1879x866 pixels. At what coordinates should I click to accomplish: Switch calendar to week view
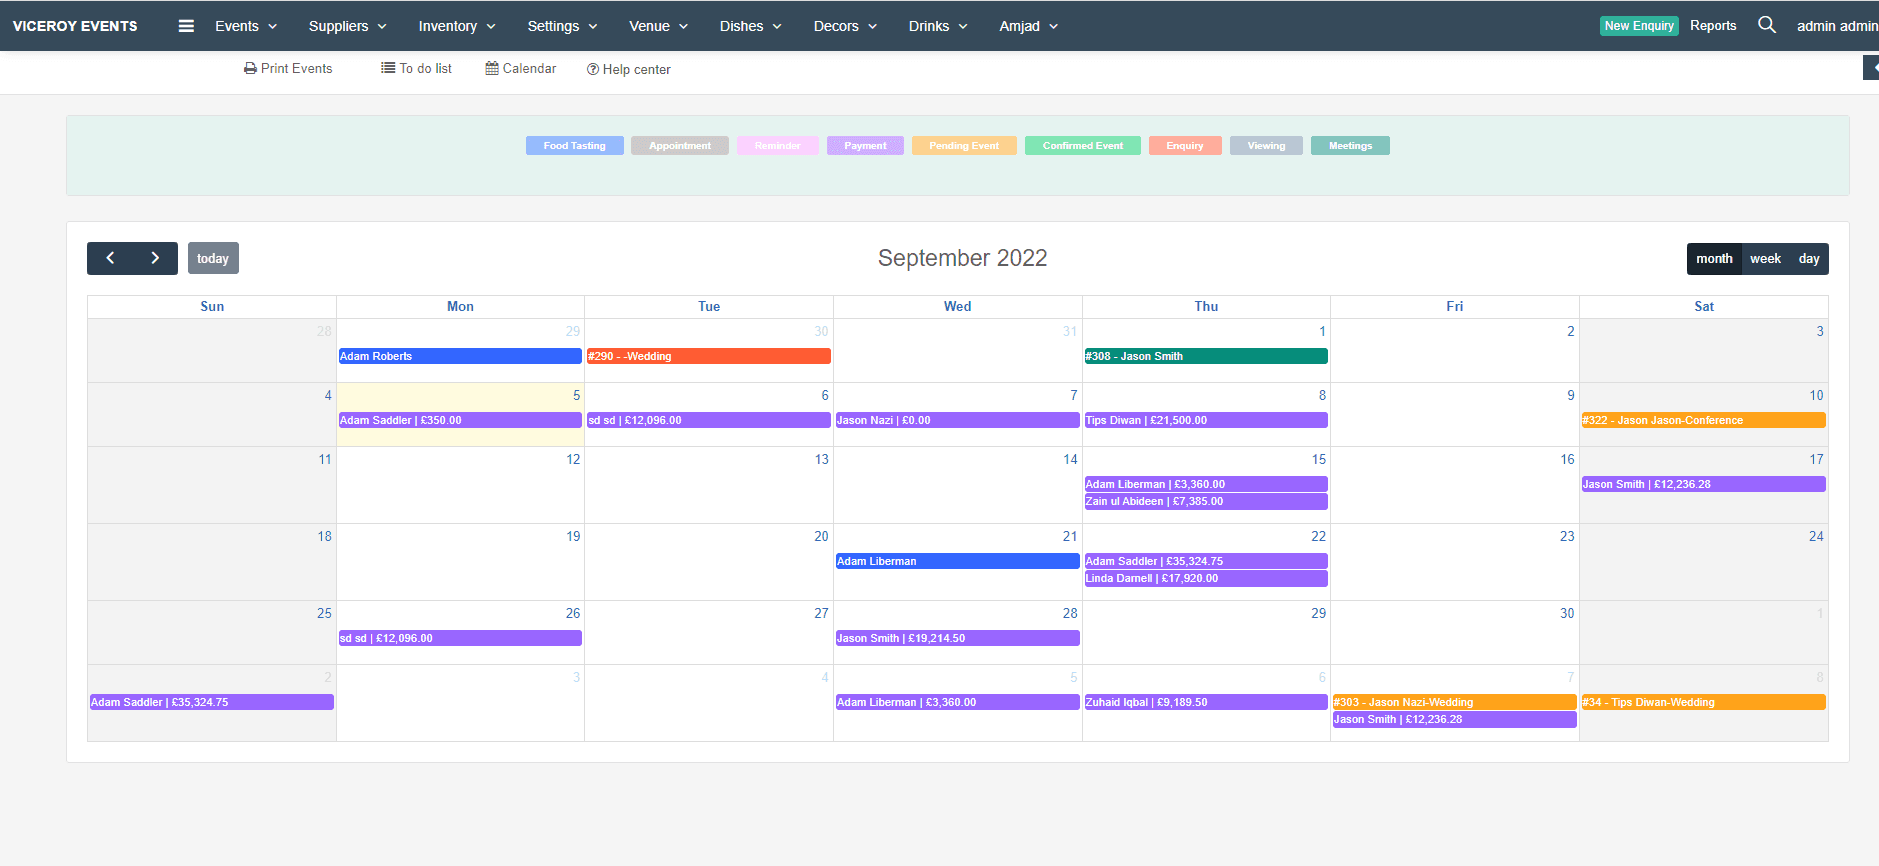point(1765,258)
